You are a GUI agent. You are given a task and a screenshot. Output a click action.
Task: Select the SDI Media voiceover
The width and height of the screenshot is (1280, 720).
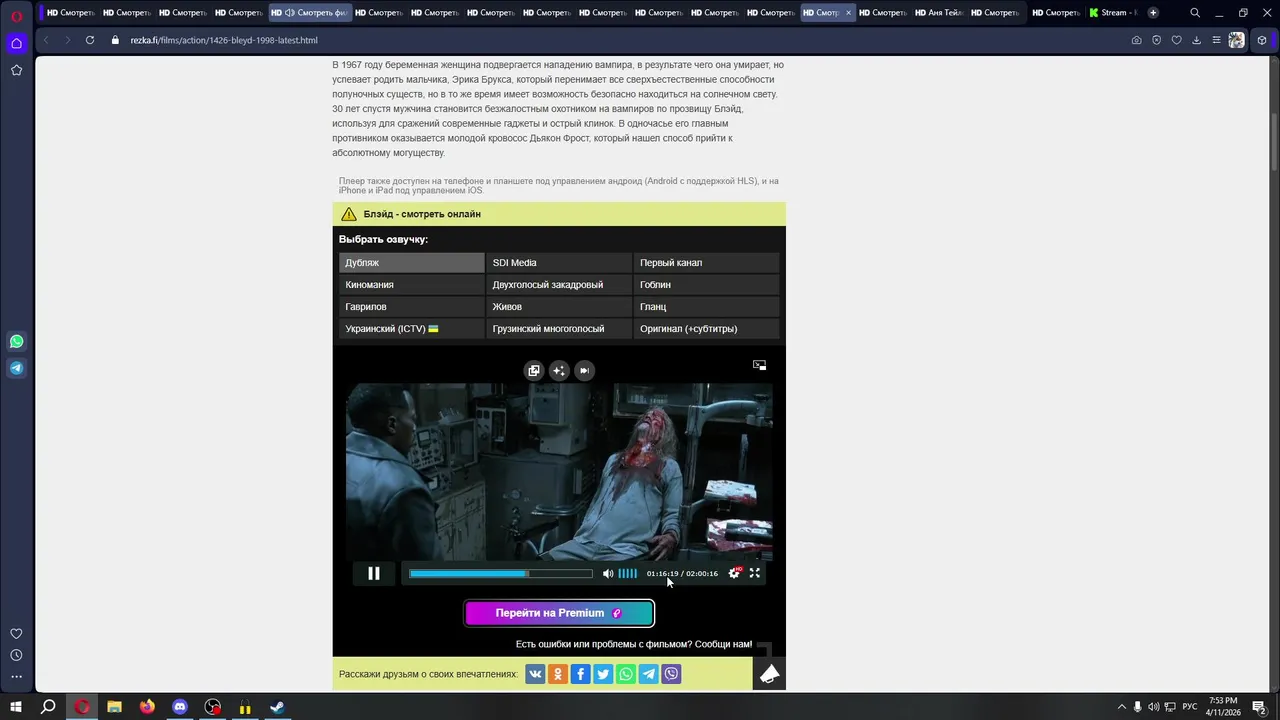tap(559, 263)
